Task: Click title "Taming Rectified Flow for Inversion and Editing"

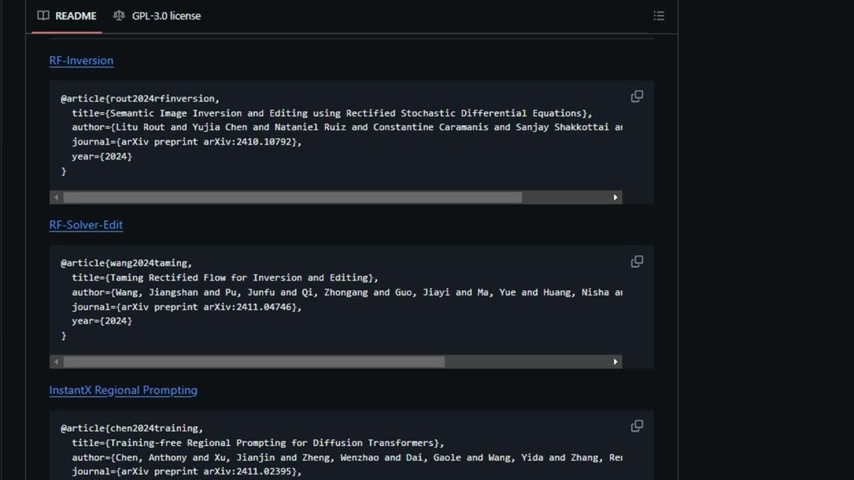Action: [x=239, y=278]
